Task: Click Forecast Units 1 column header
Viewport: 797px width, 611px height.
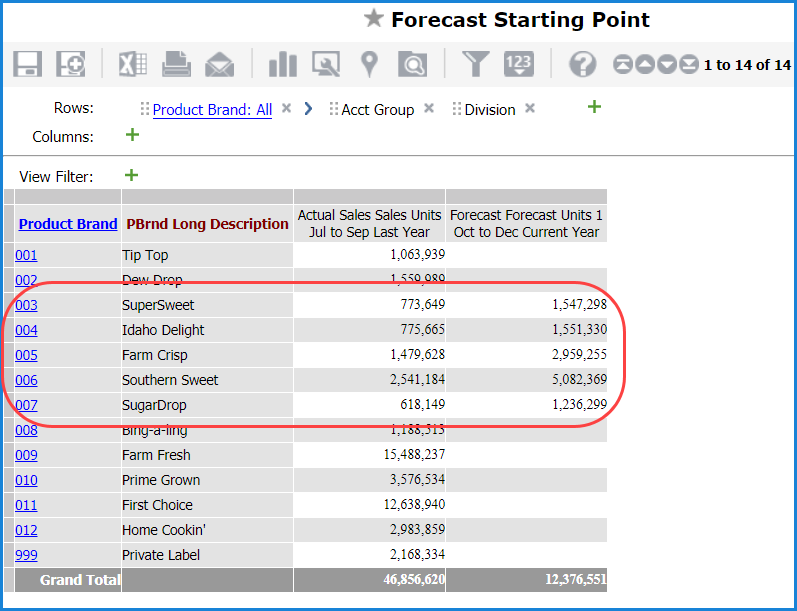Action: [526, 224]
